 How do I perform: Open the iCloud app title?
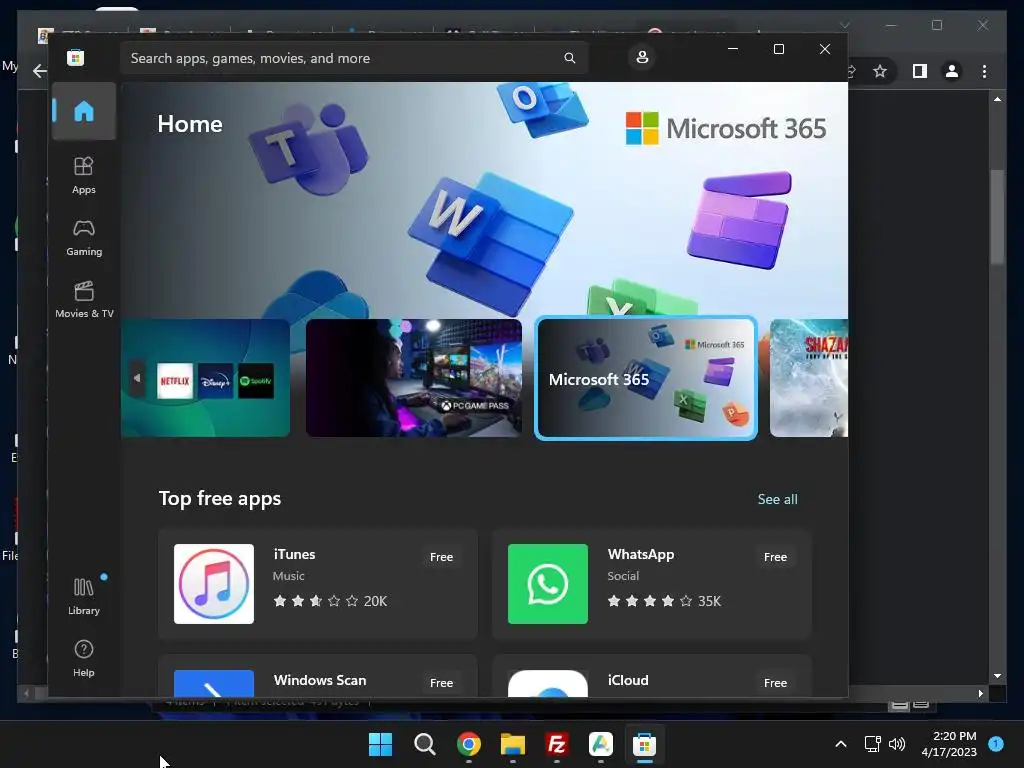(x=628, y=680)
